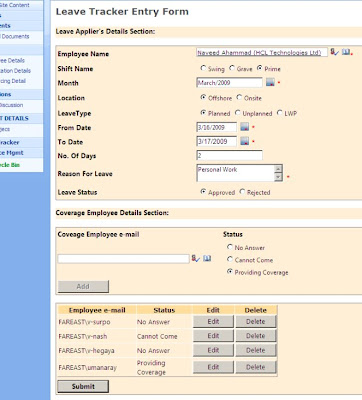Open address book icon for Coverage Employee e-mail
The image size is (362, 400).
(x=207, y=258)
